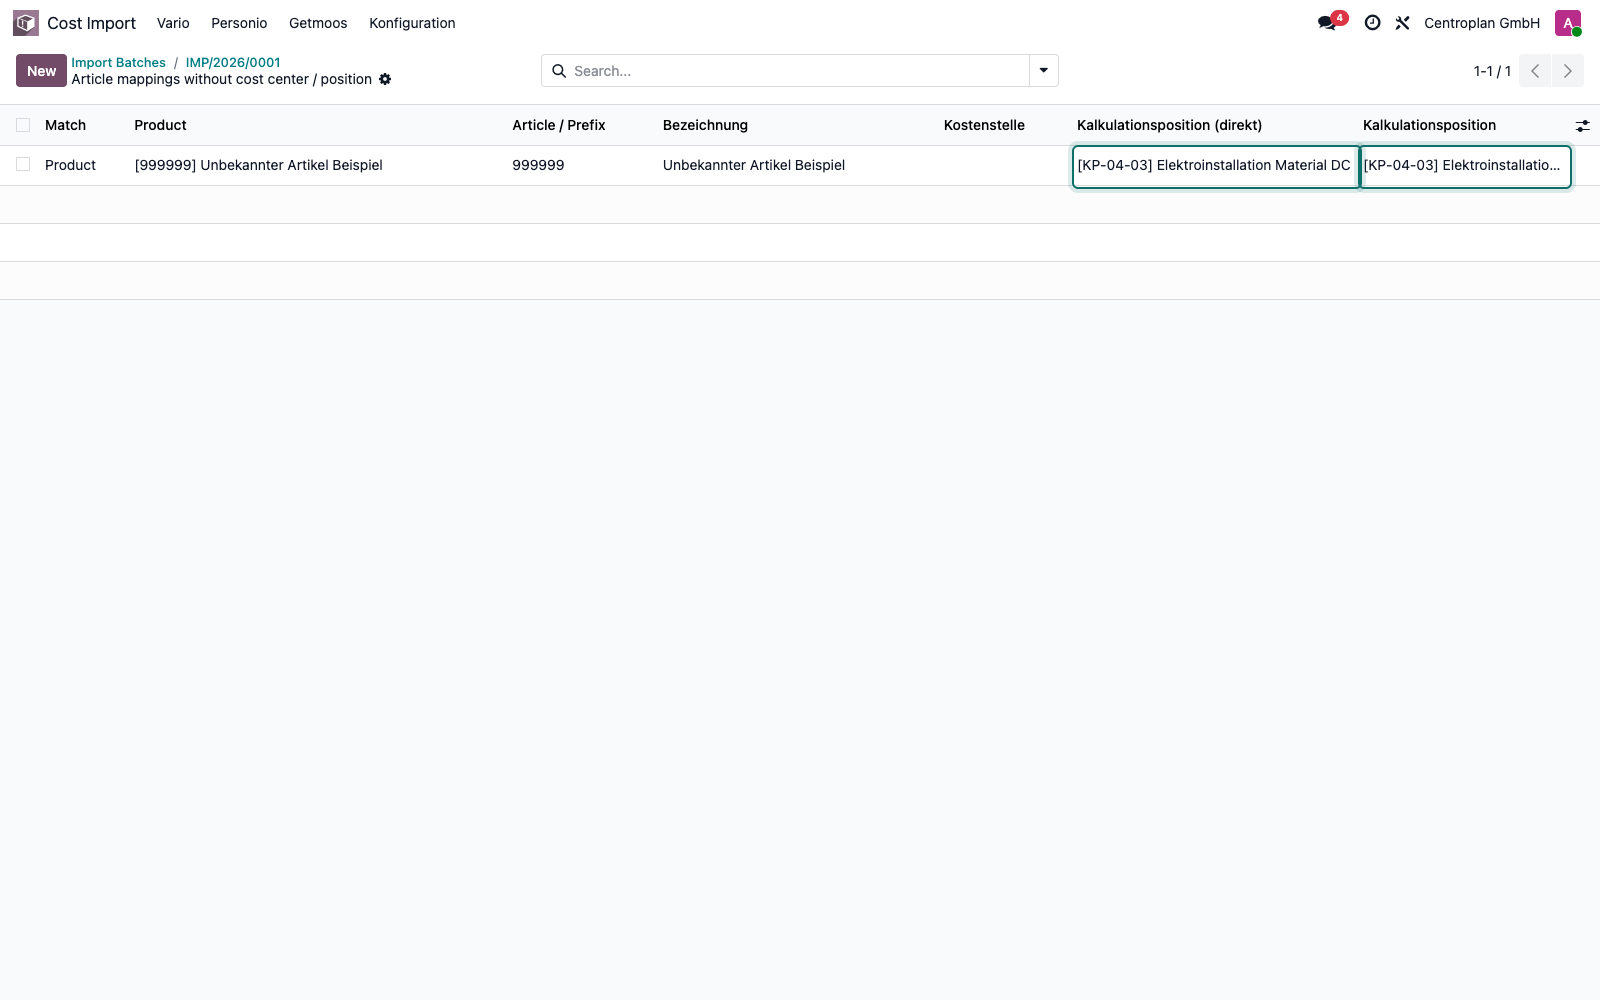Click the New button

click(41, 71)
